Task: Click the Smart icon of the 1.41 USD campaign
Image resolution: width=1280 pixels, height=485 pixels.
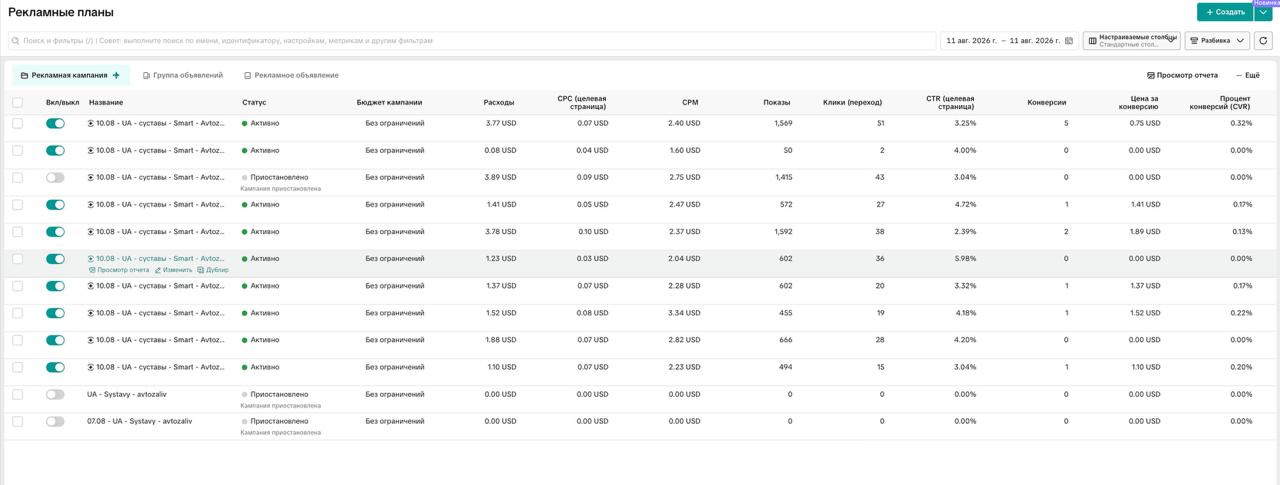Action: point(91,204)
